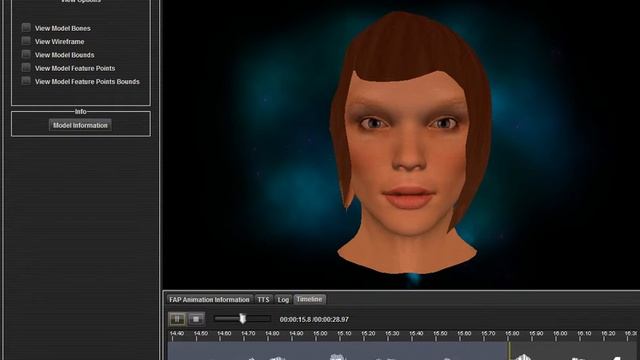
Task: Switch to the Log tab
Action: tap(283, 300)
